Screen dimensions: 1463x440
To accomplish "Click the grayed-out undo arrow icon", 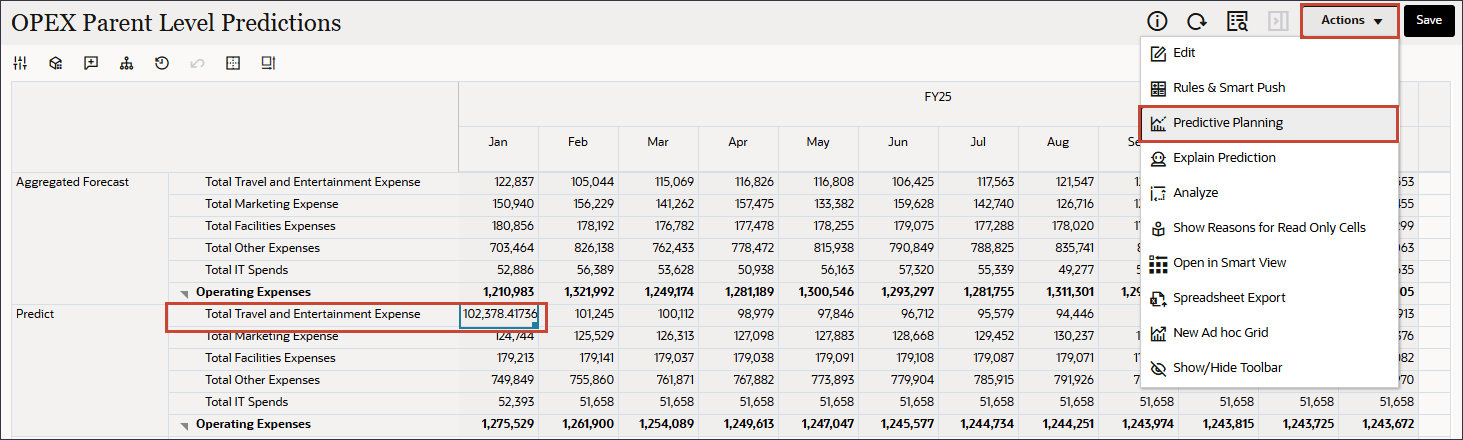I will tap(197, 63).
